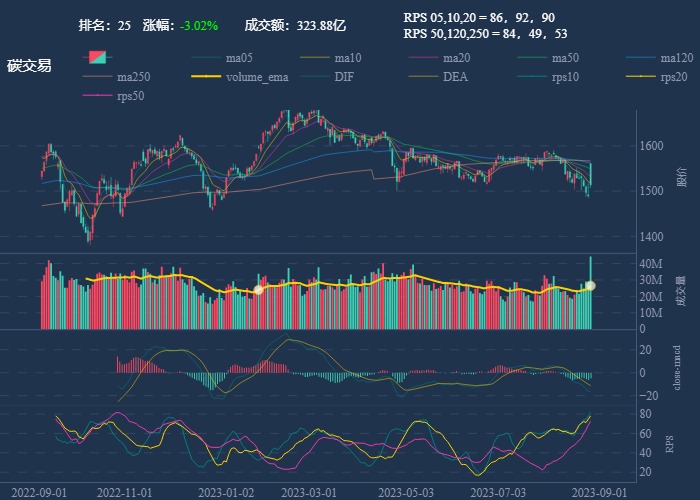This screenshot has width=700, height=500.
Task: Click the green -3.02% change value
Action: tap(199, 25)
